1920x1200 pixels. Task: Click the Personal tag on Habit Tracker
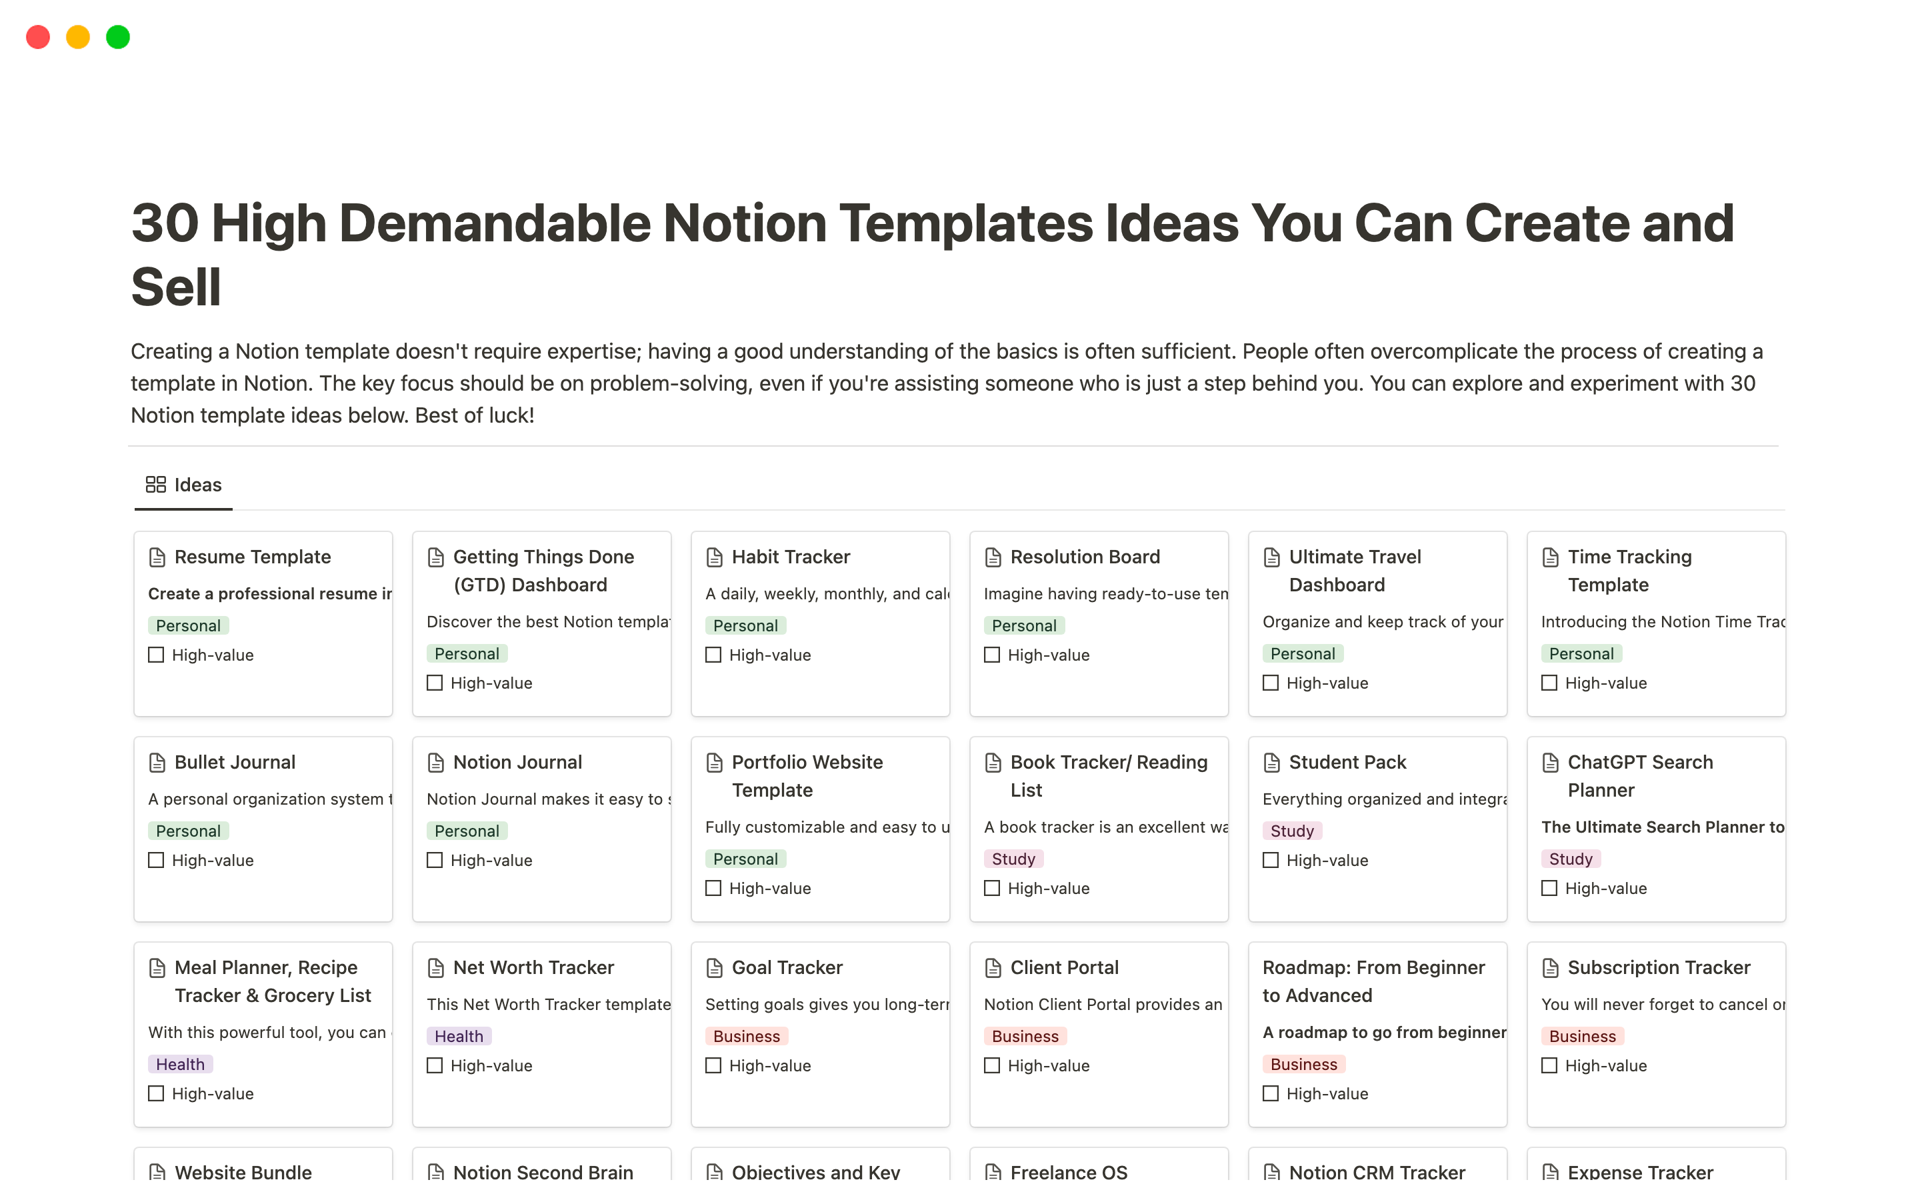point(745,626)
